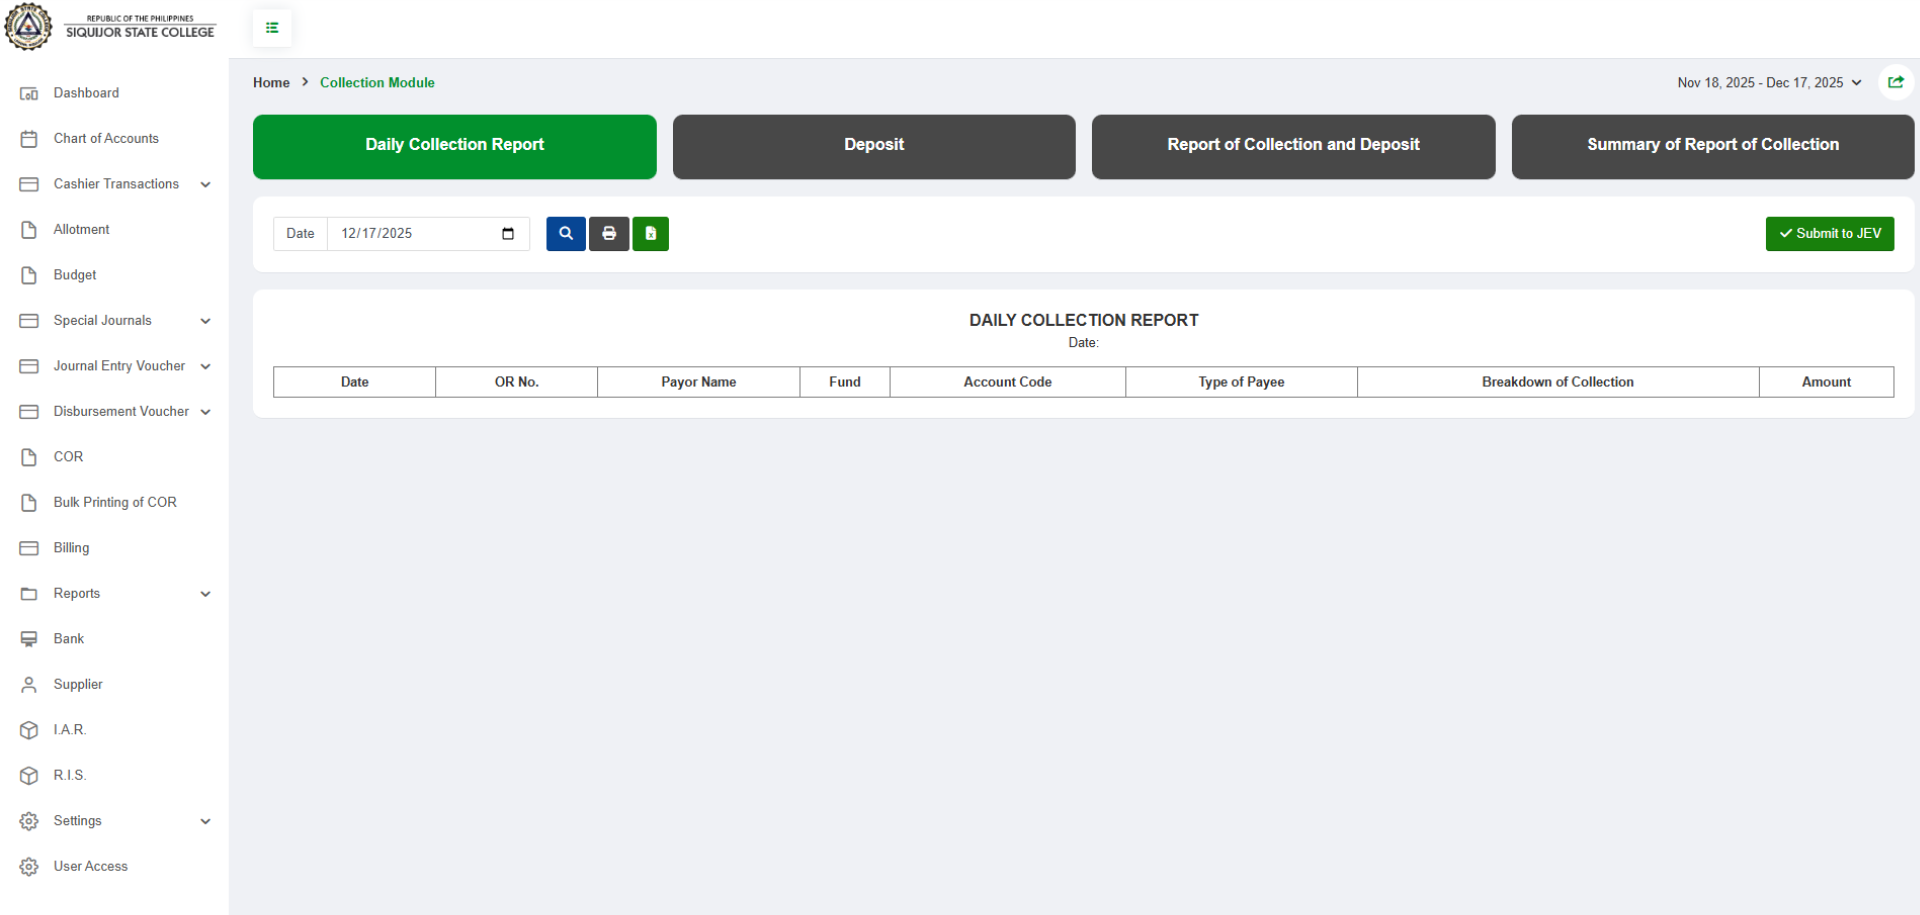Image resolution: width=1920 pixels, height=915 pixels.
Task: Click the share icon at top right
Action: 1895,83
